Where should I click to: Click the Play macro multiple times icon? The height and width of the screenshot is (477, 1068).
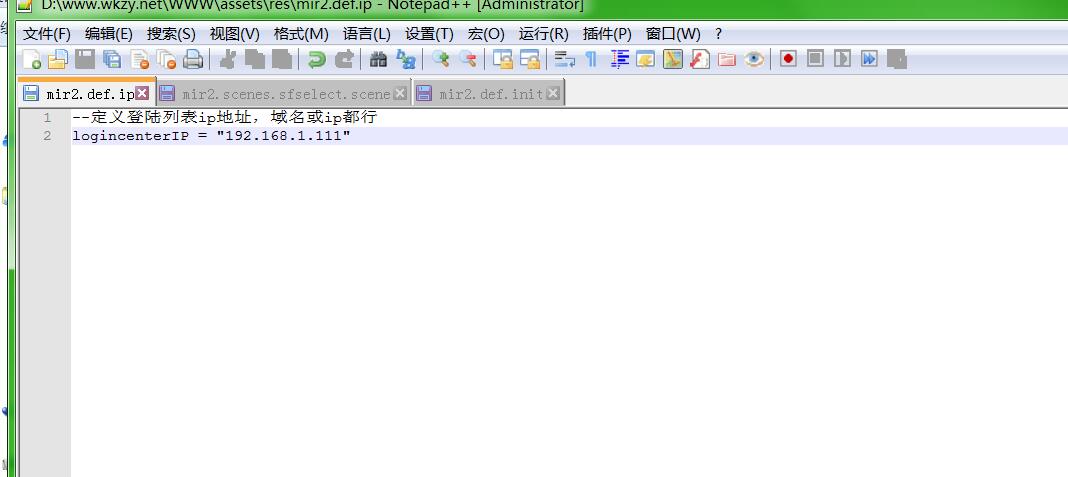(869, 59)
